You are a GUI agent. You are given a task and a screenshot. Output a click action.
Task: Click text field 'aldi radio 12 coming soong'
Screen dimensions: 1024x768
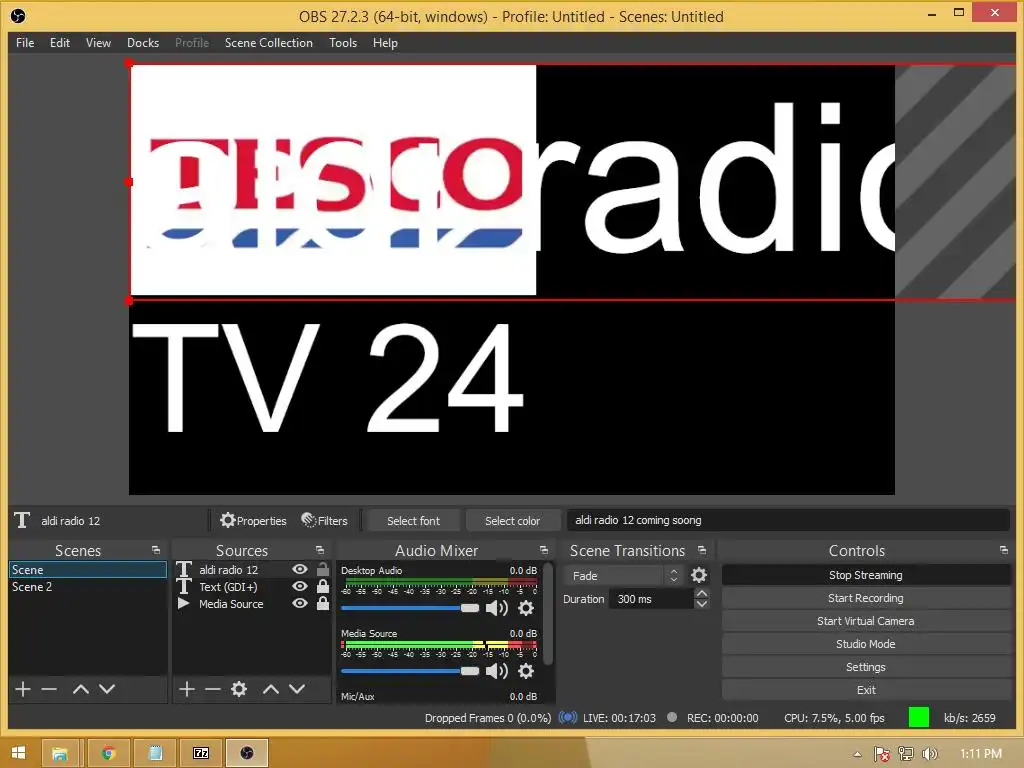(788, 520)
